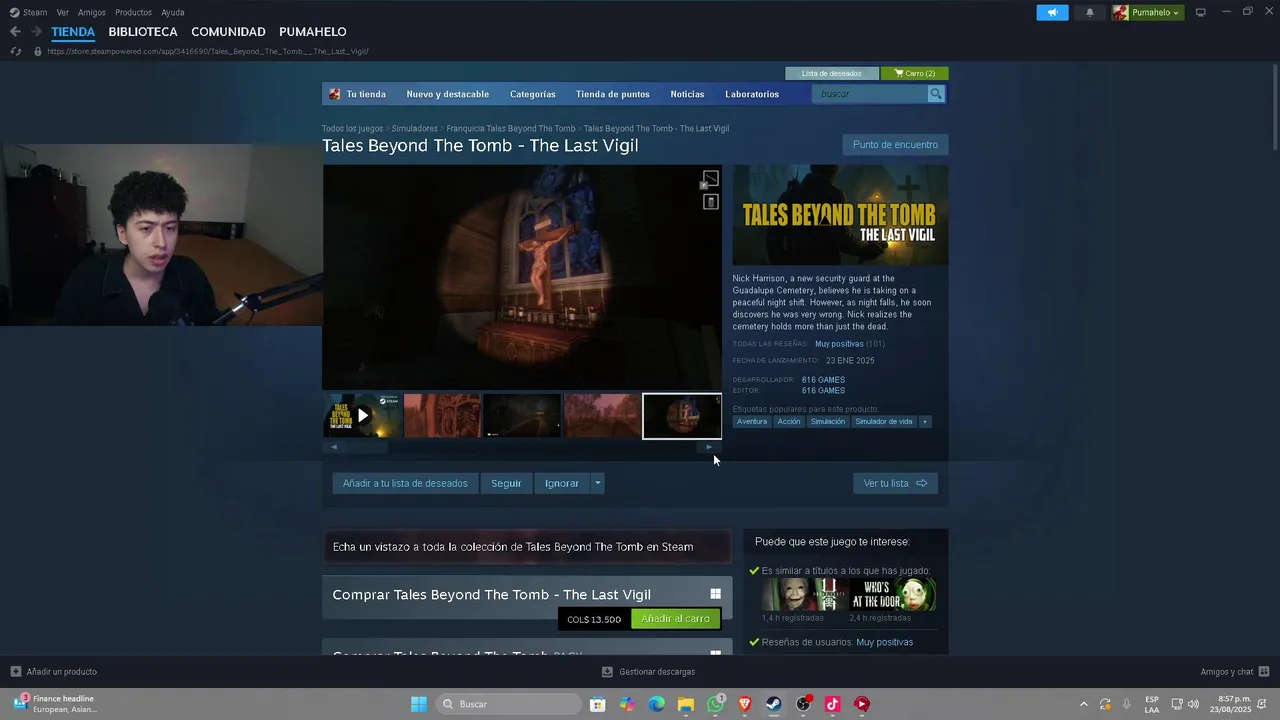
Task: Click the store buscar search field
Action: click(x=870, y=94)
